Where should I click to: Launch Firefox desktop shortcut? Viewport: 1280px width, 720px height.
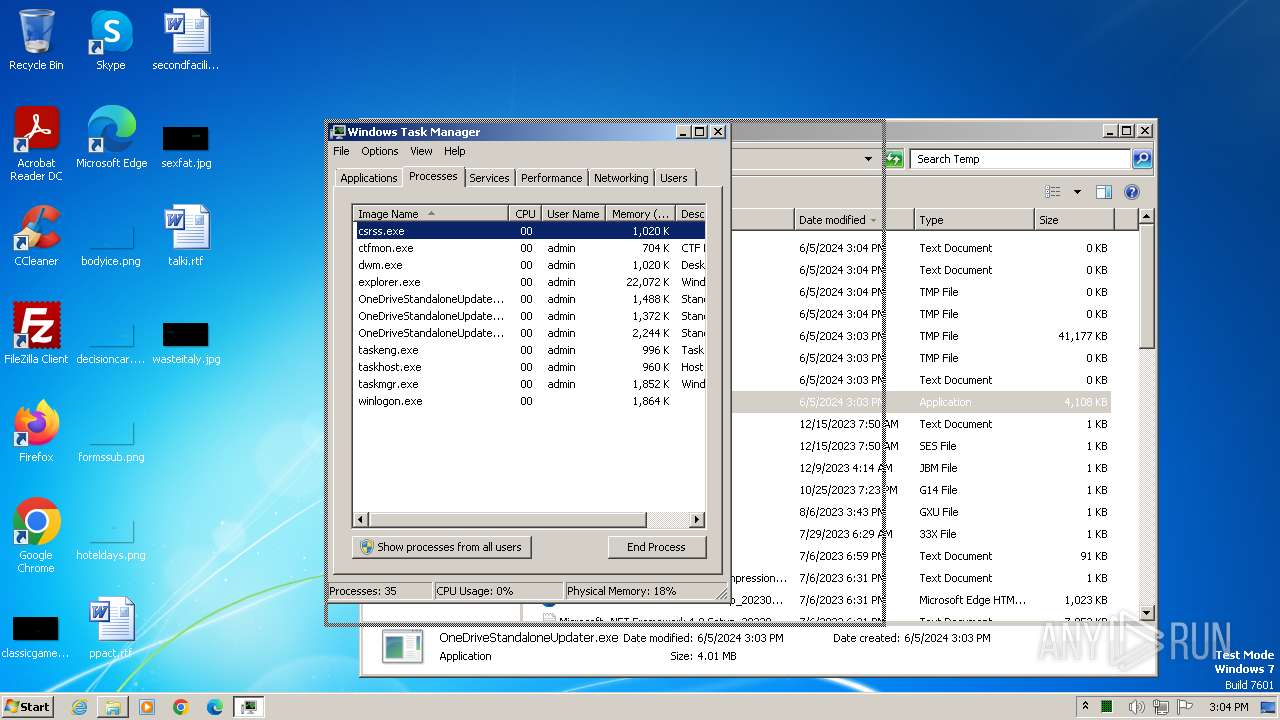(36, 432)
